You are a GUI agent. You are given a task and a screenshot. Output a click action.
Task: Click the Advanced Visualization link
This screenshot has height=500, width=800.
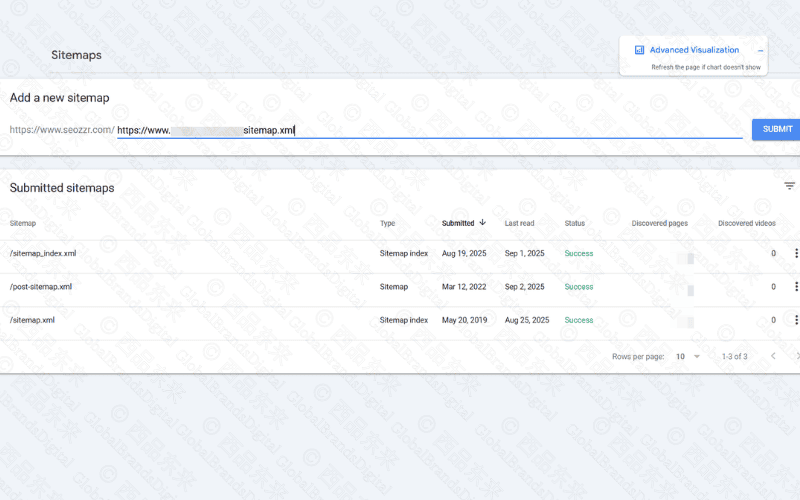point(694,50)
